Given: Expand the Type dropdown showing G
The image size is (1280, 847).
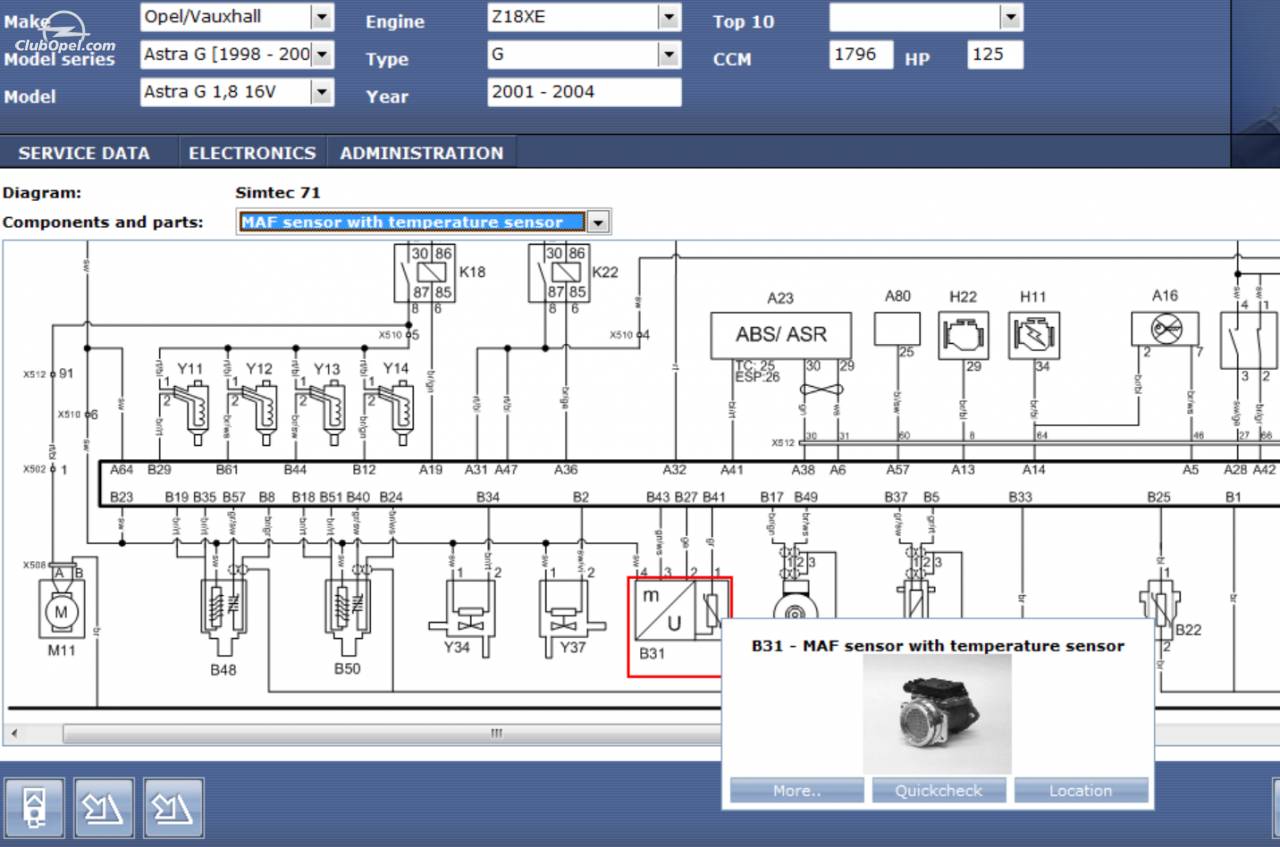Looking at the screenshot, I should pos(669,54).
